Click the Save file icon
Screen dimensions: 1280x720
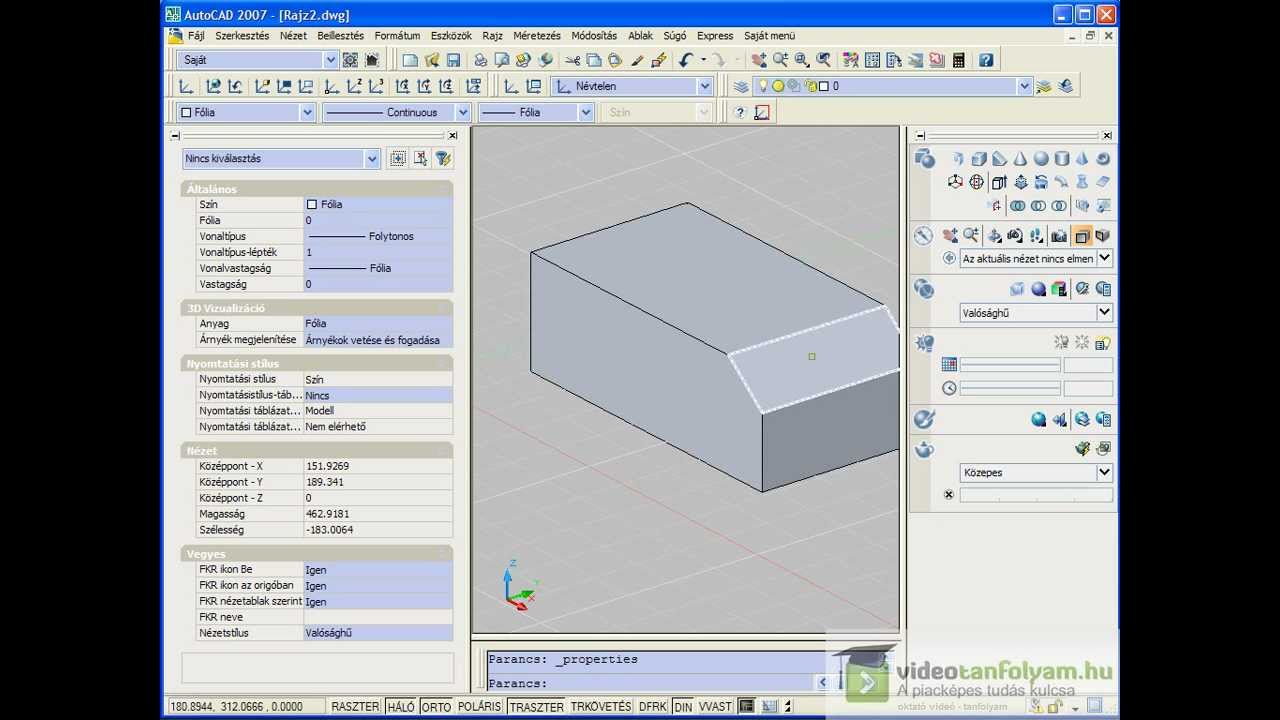[x=453, y=60]
